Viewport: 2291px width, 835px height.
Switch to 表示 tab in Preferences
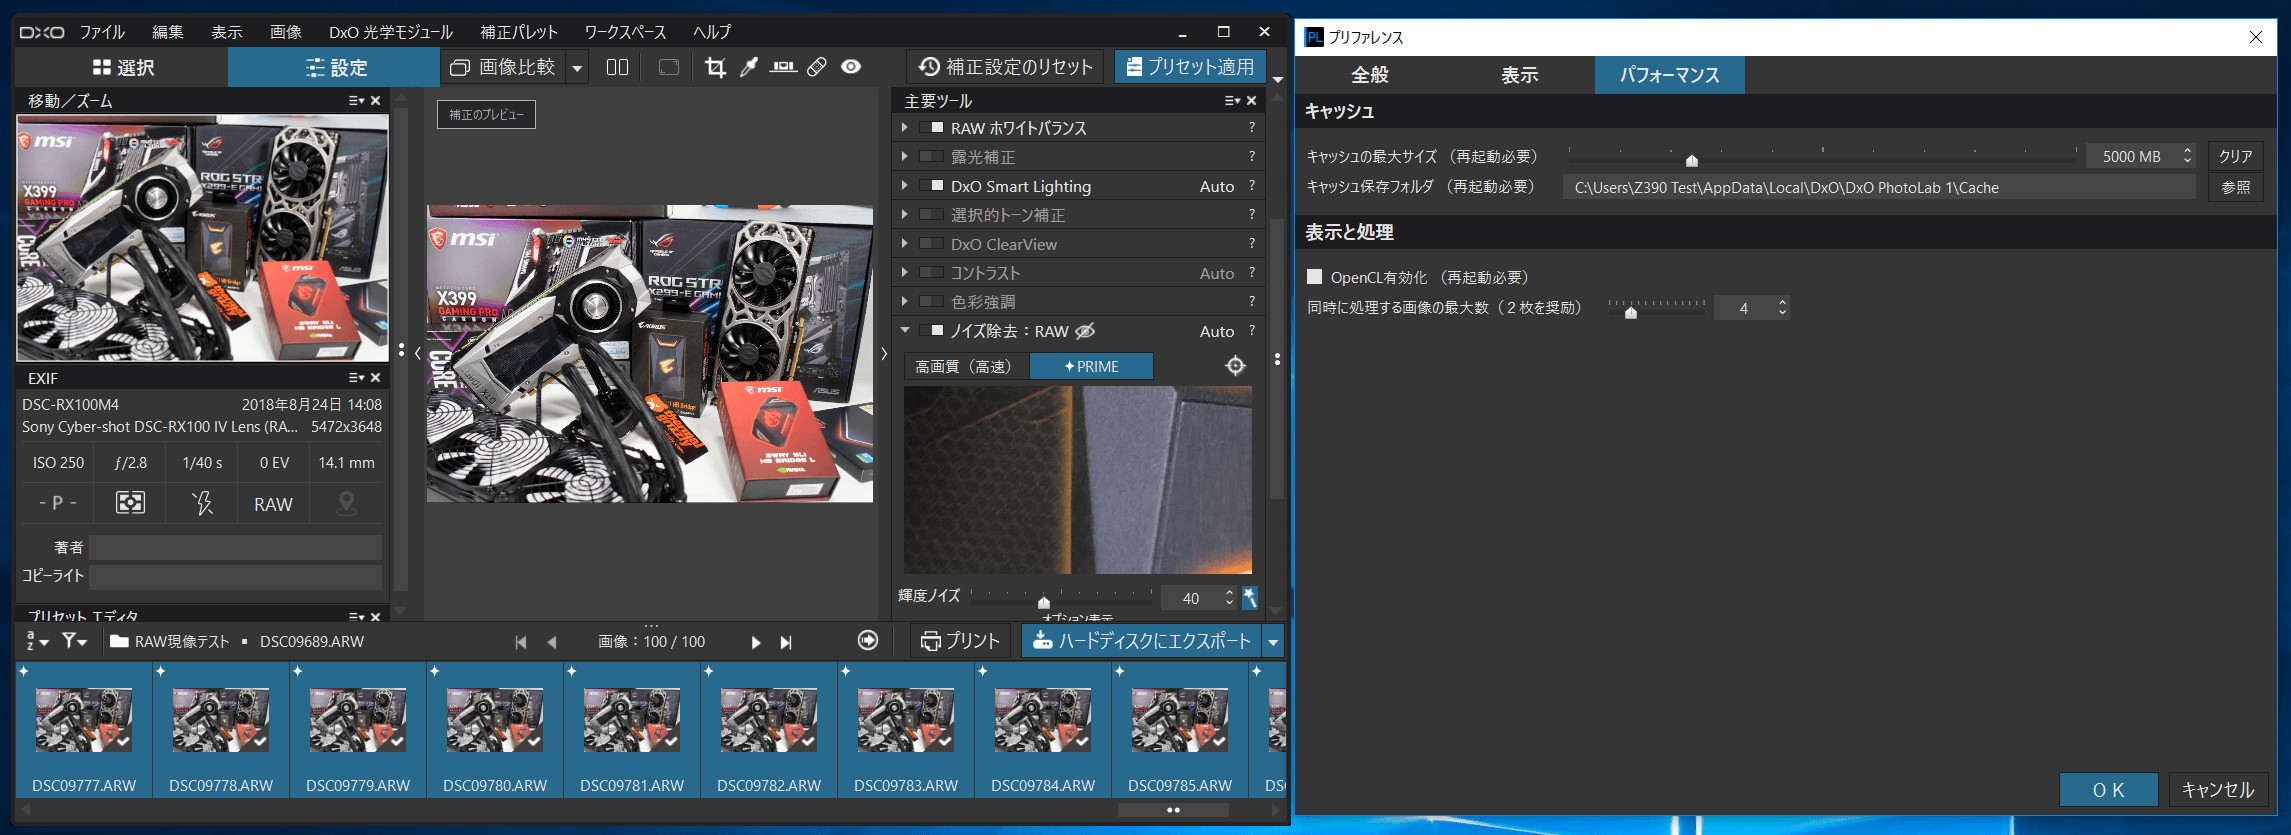pyautogui.click(x=1520, y=75)
